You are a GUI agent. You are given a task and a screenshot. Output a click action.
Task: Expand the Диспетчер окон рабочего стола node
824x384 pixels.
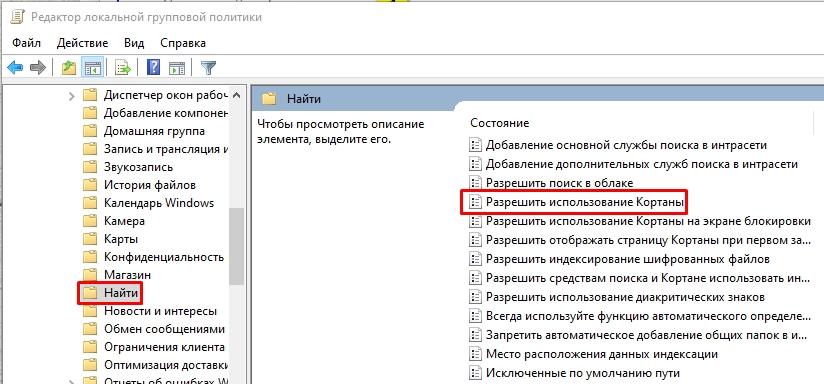(x=72, y=96)
